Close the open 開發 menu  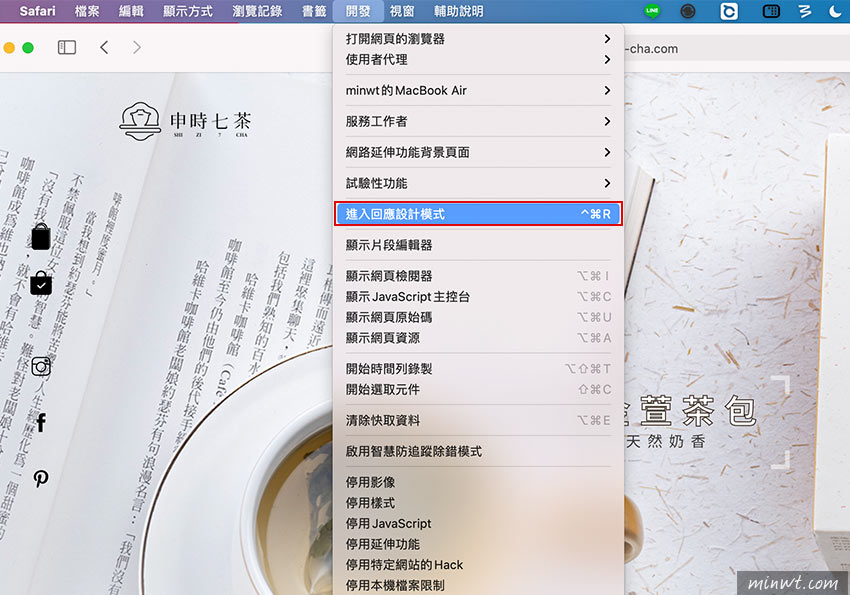pyautogui.click(x=358, y=11)
